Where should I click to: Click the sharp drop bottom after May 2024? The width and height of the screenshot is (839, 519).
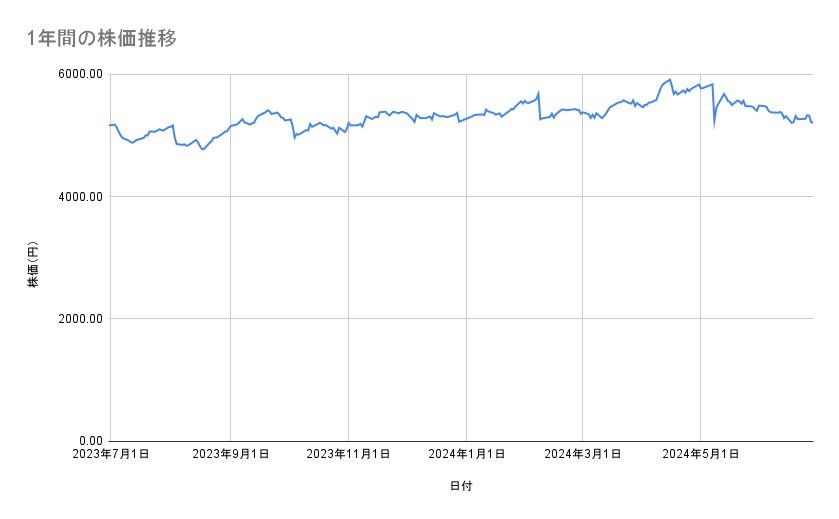coord(714,126)
